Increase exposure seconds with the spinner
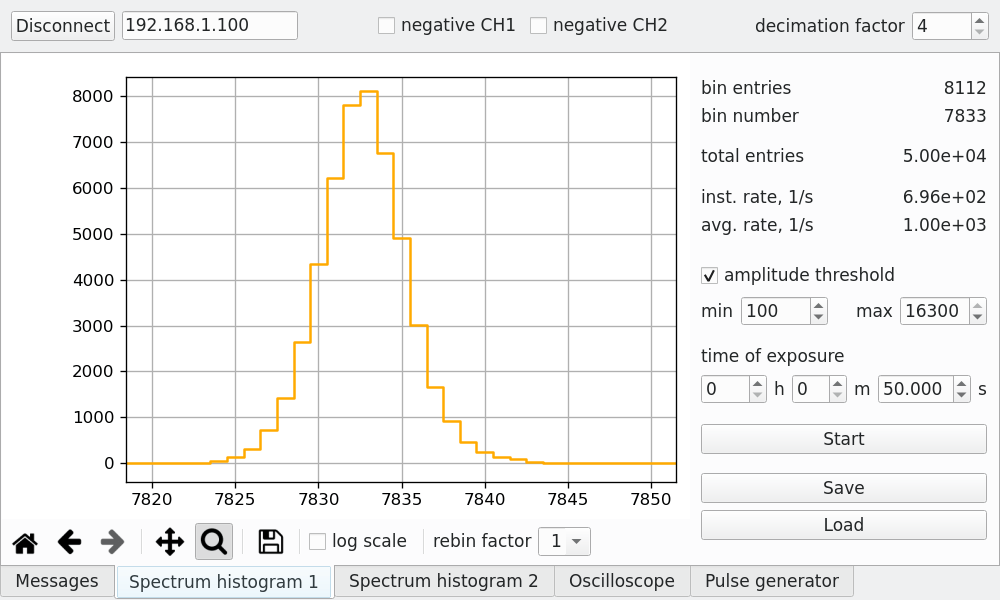 (x=959, y=382)
